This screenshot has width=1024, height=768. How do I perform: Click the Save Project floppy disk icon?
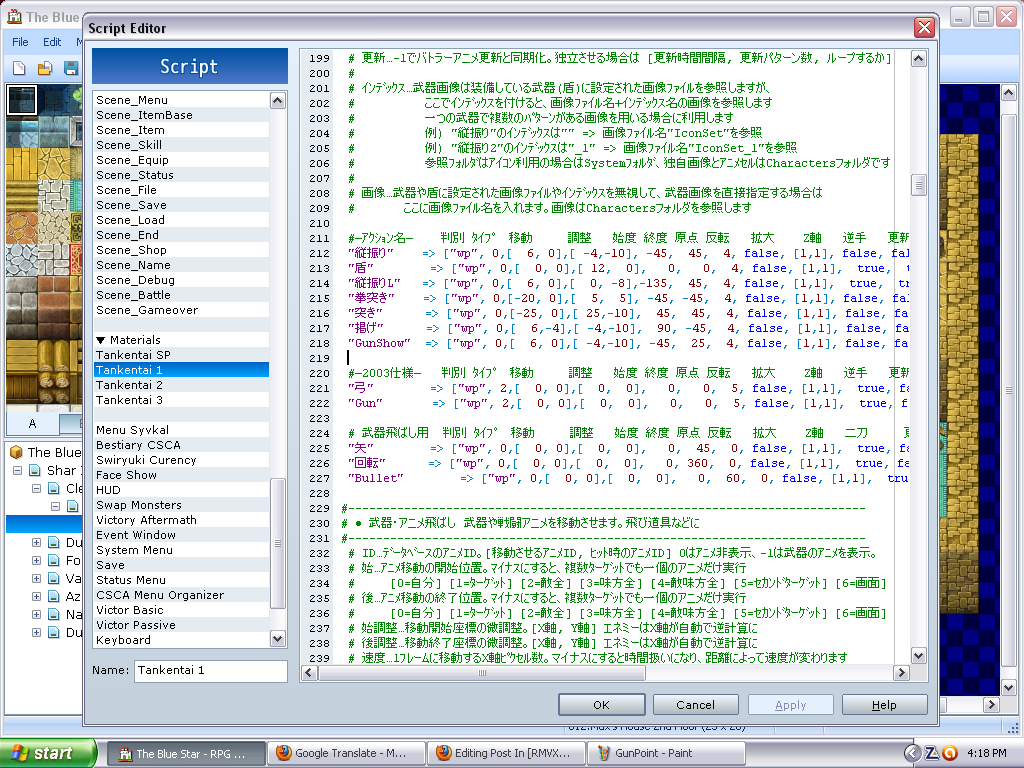point(71,68)
